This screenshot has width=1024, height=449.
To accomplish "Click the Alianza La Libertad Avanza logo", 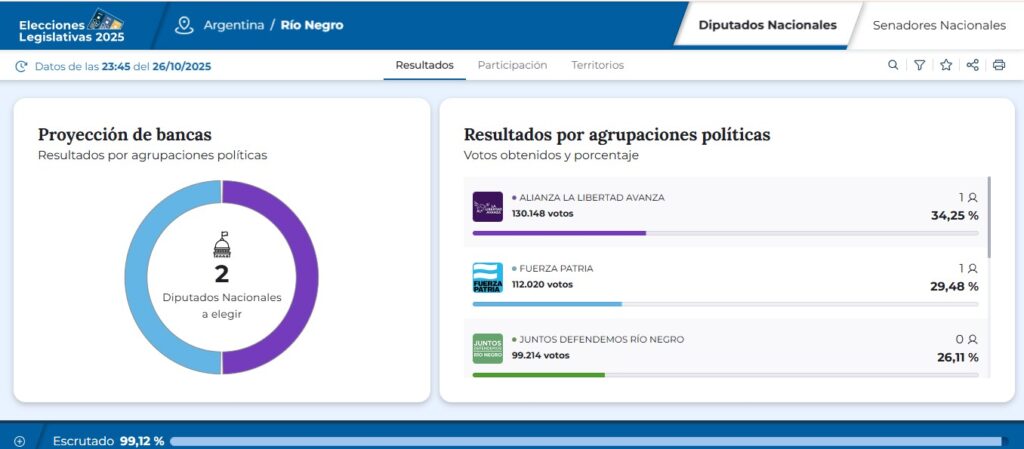I will click(487, 206).
